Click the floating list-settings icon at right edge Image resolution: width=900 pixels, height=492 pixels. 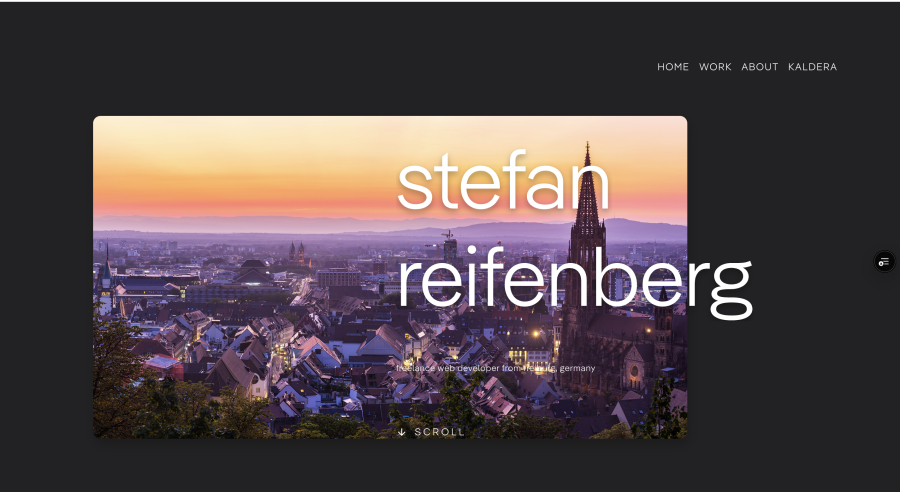pyautogui.click(x=884, y=262)
